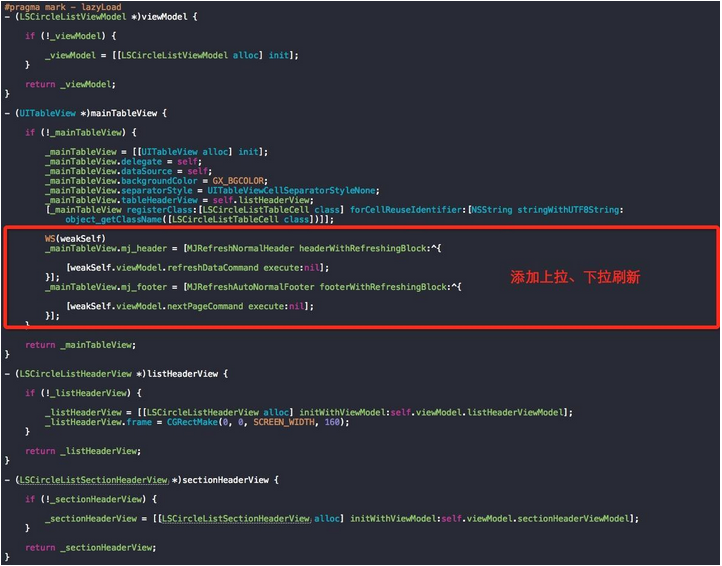This screenshot has width=722, height=566.
Task: Click the 'refreshDataCommand execute:nil' line
Action: pos(198,268)
